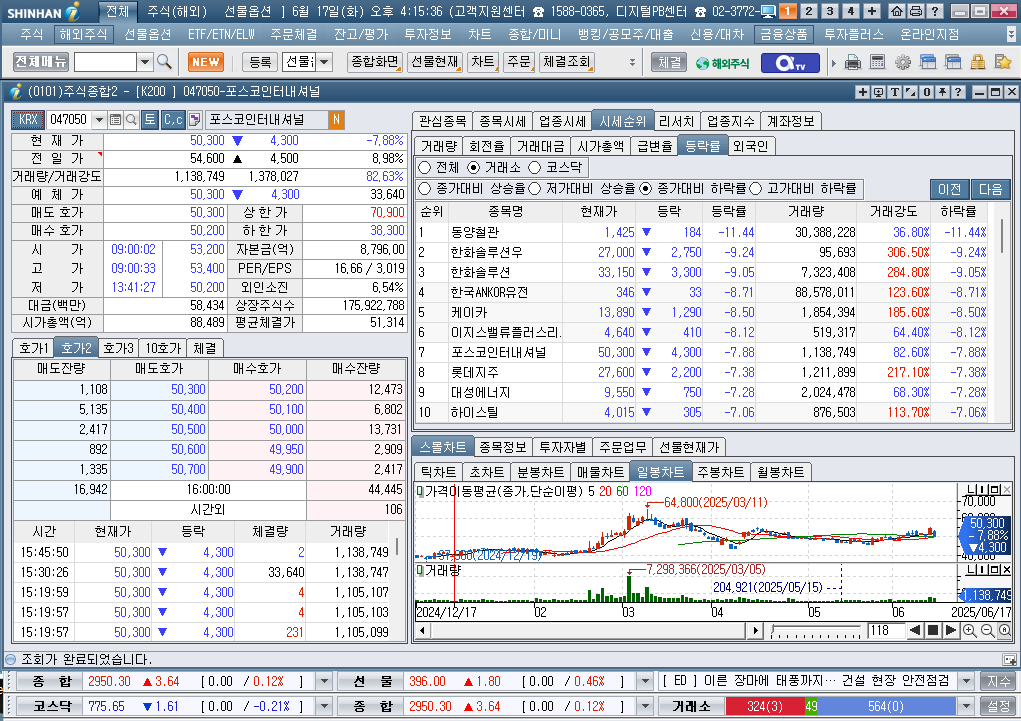Open the 해외주식 globe shortcut
This screenshot has width=1021, height=721.
click(x=722, y=63)
